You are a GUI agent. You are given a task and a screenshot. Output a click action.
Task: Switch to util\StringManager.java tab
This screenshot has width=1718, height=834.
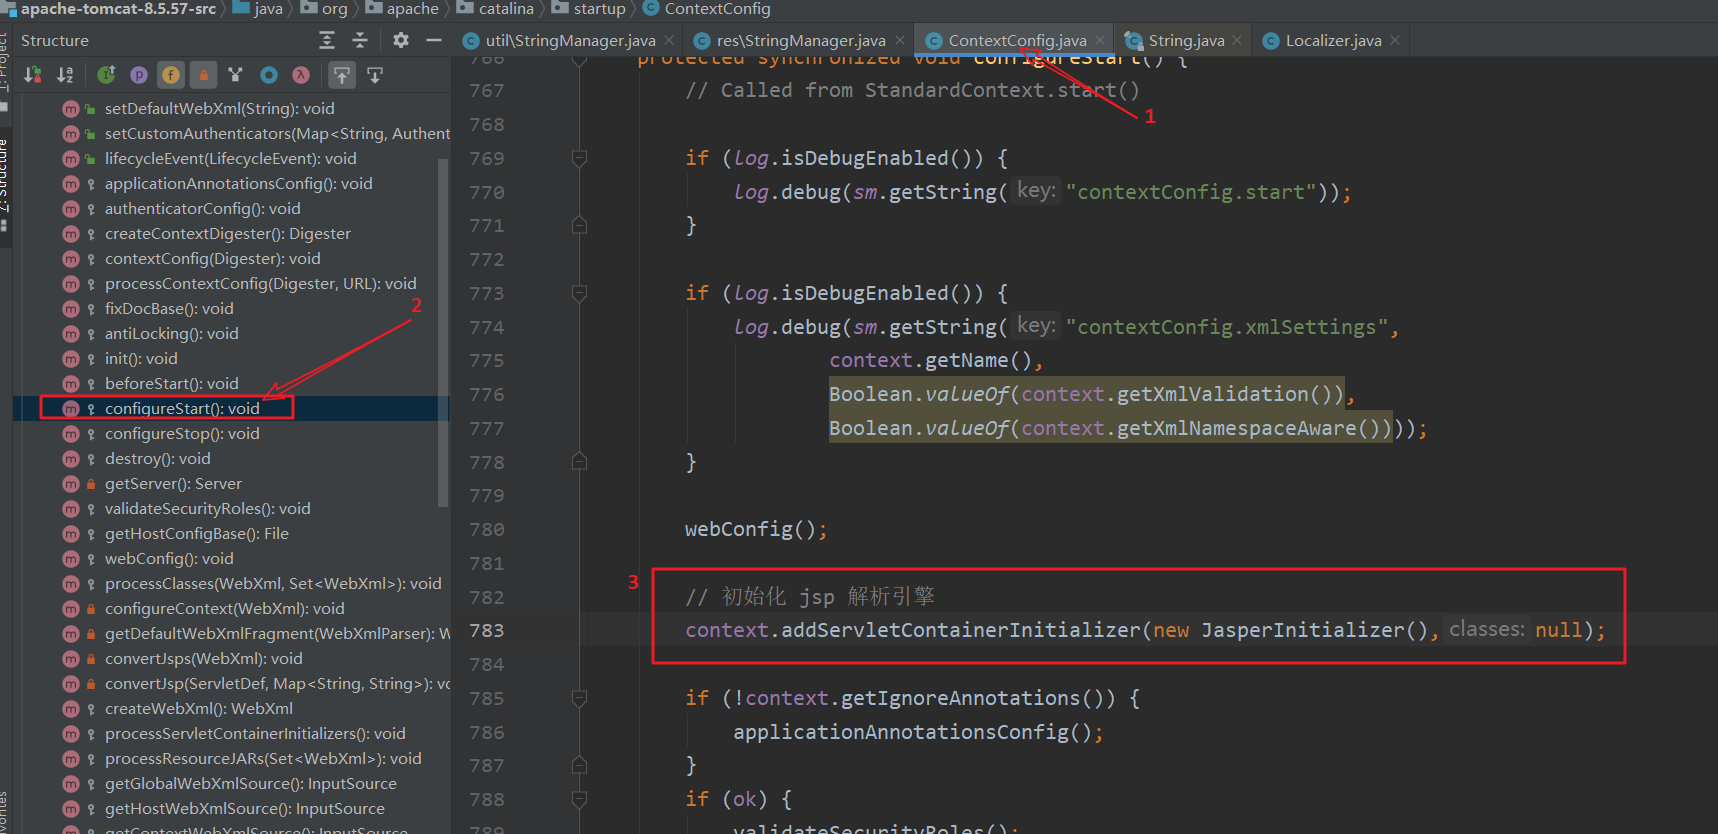[570, 40]
